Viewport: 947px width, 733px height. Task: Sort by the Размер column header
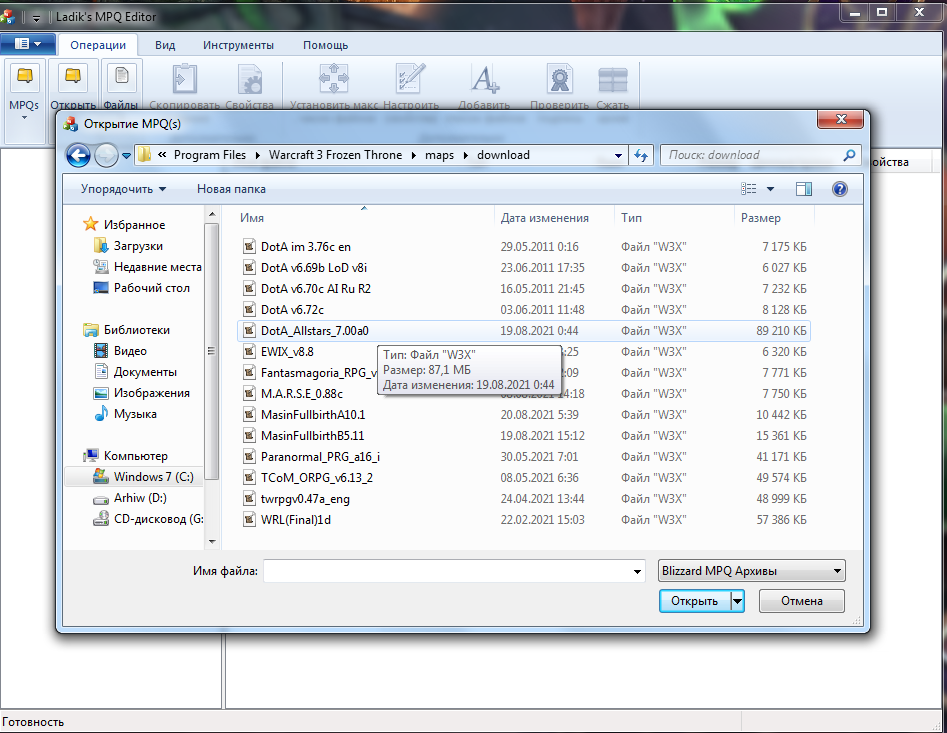774,218
